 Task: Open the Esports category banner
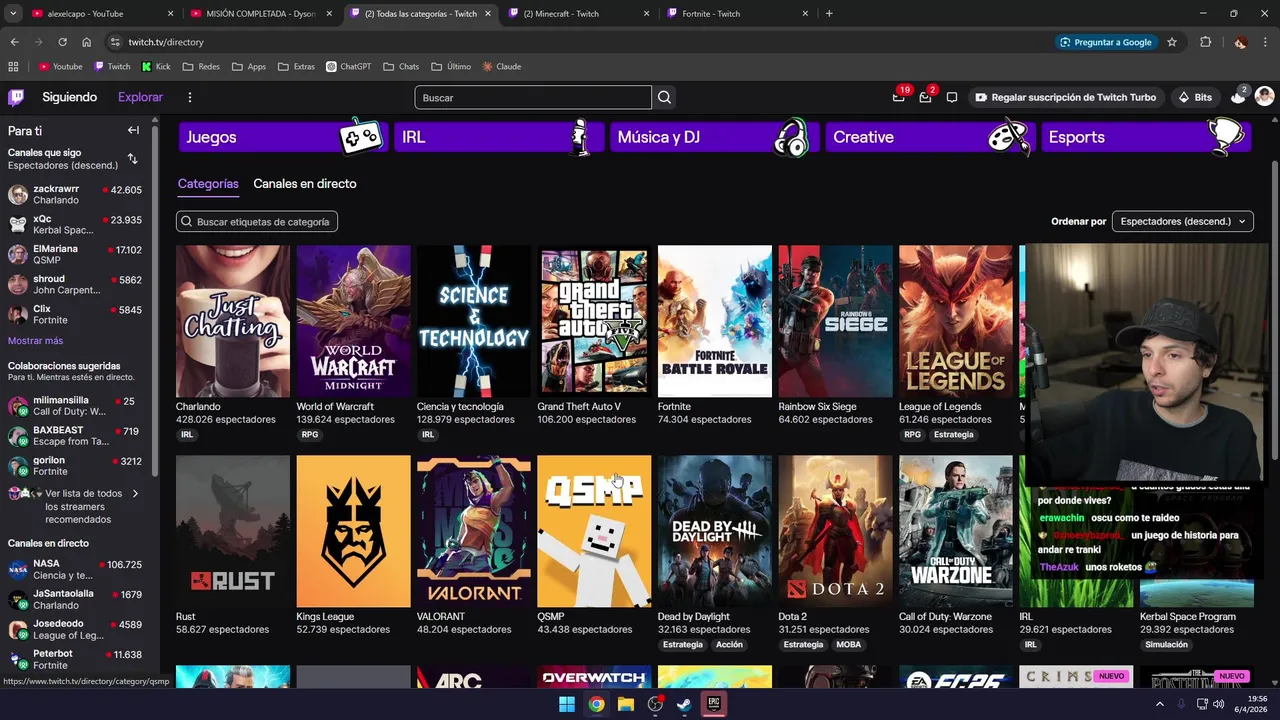pos(1146,137)
